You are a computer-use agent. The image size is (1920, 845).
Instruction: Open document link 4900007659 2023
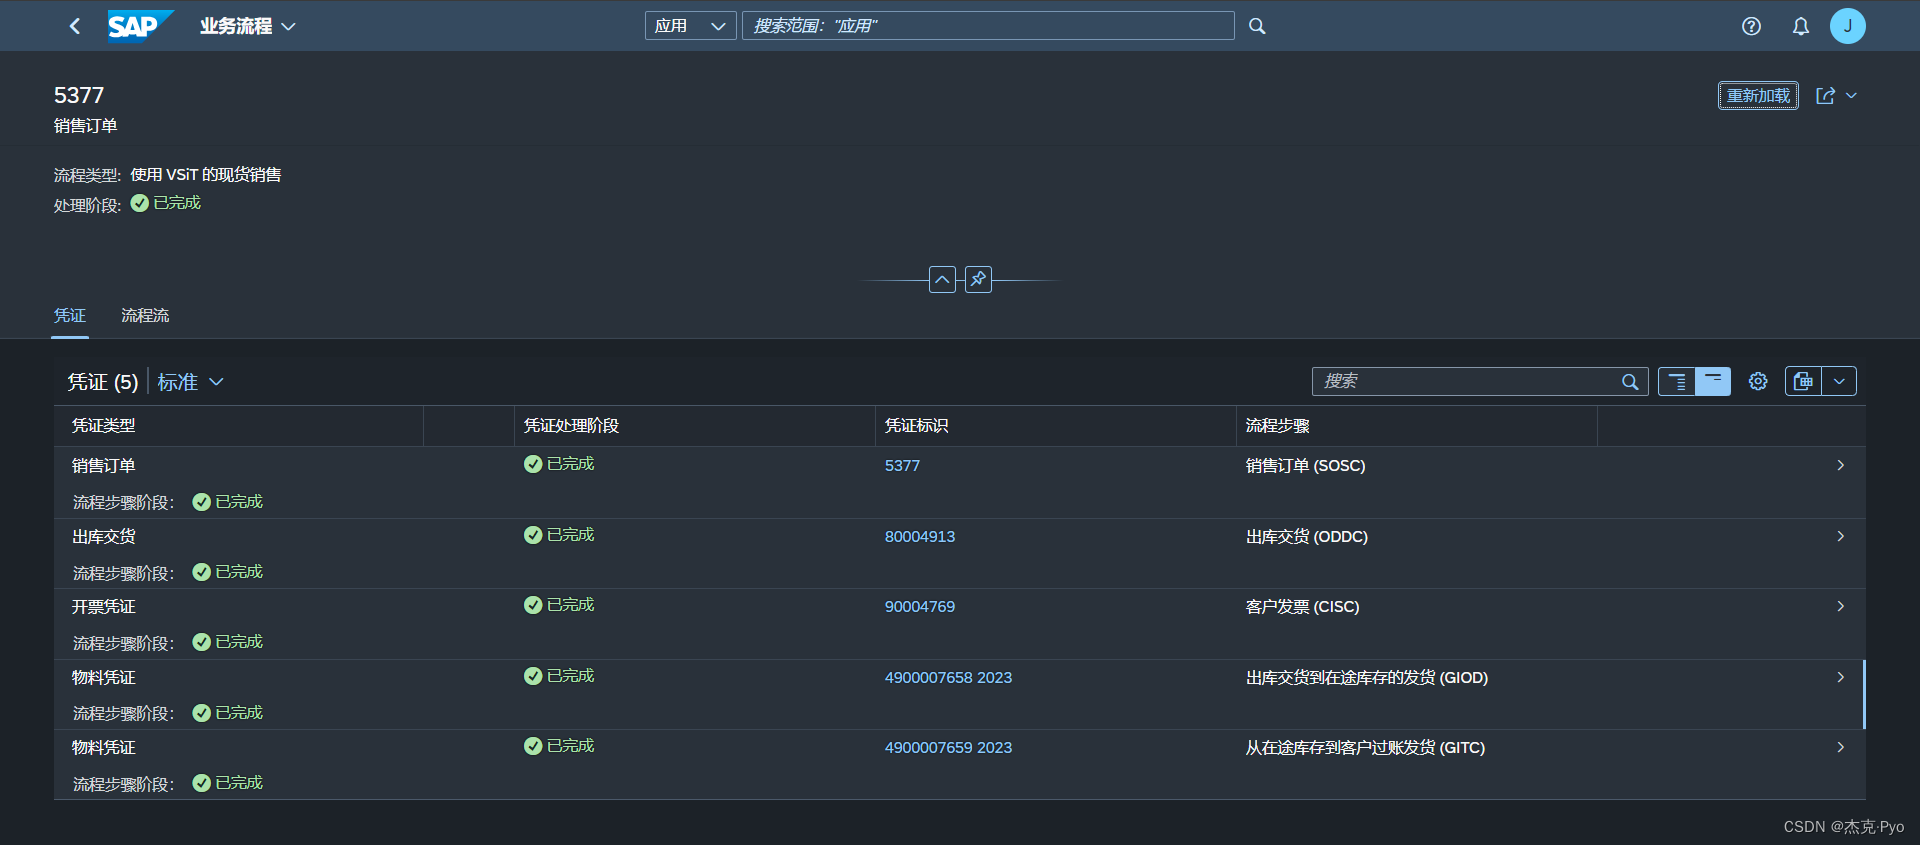coord(948,748)
